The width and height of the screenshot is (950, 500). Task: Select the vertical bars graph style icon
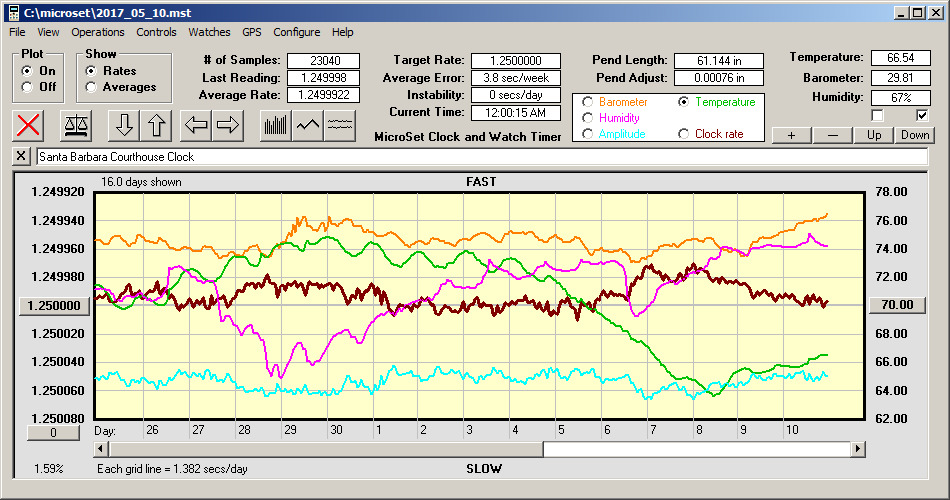pyautogui.click(x=275, y=125)
